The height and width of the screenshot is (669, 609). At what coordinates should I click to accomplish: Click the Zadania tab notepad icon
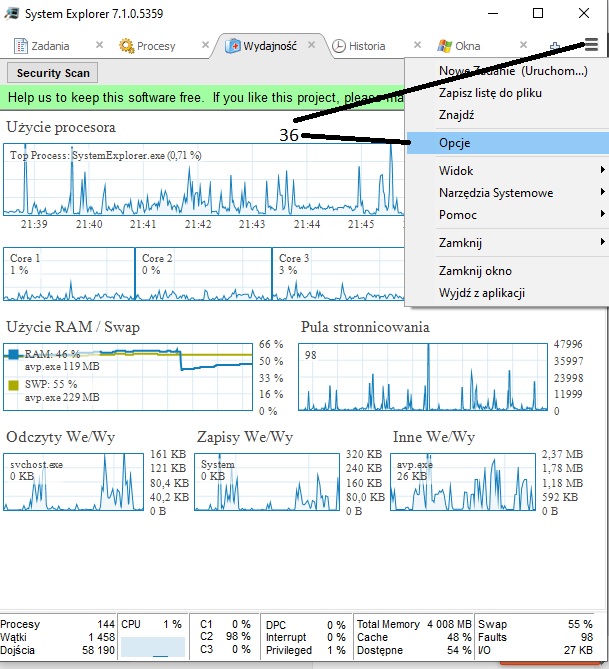pos(20,46)
